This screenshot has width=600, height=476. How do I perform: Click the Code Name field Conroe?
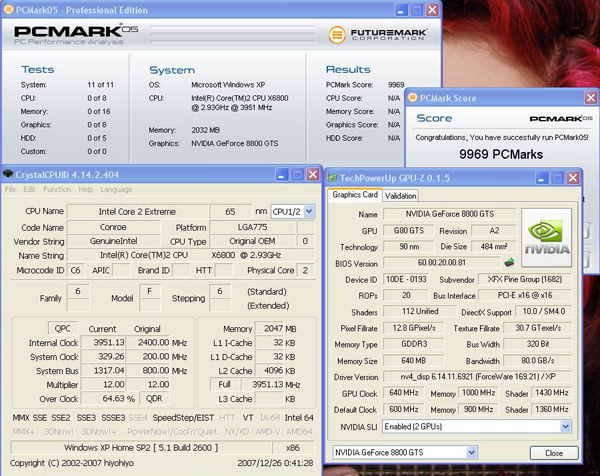(x=113, y=227)
